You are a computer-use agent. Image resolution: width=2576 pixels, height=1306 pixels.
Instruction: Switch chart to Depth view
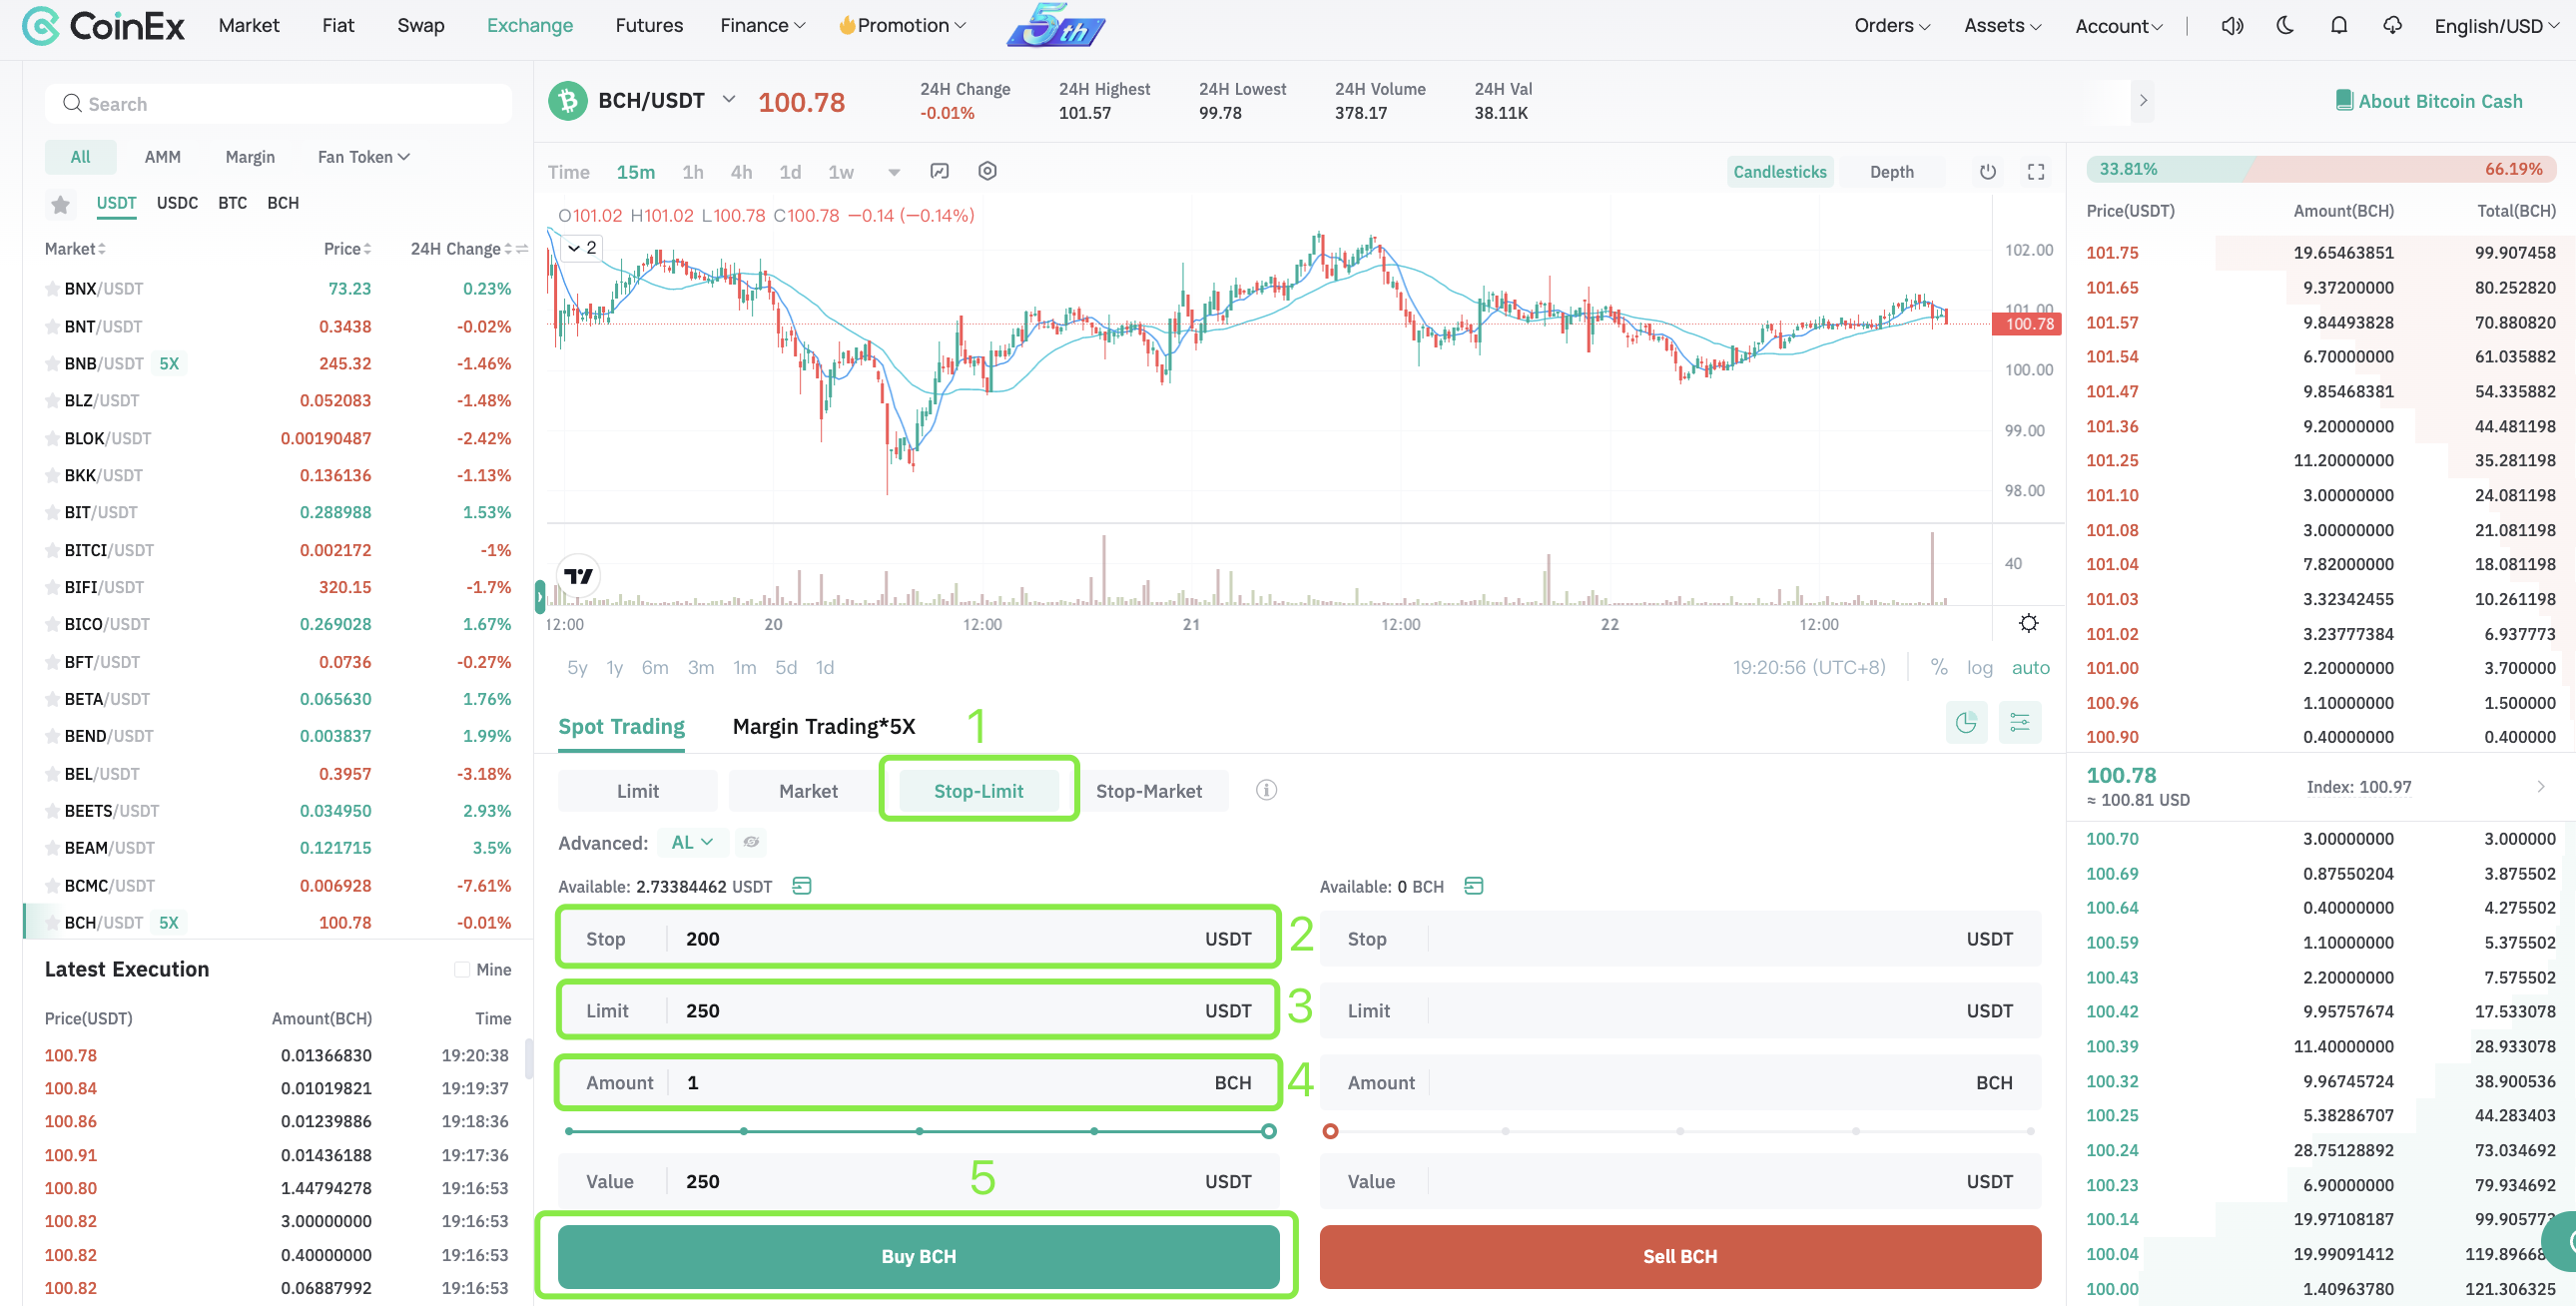pyautogui.click(x=1892, y=172)
